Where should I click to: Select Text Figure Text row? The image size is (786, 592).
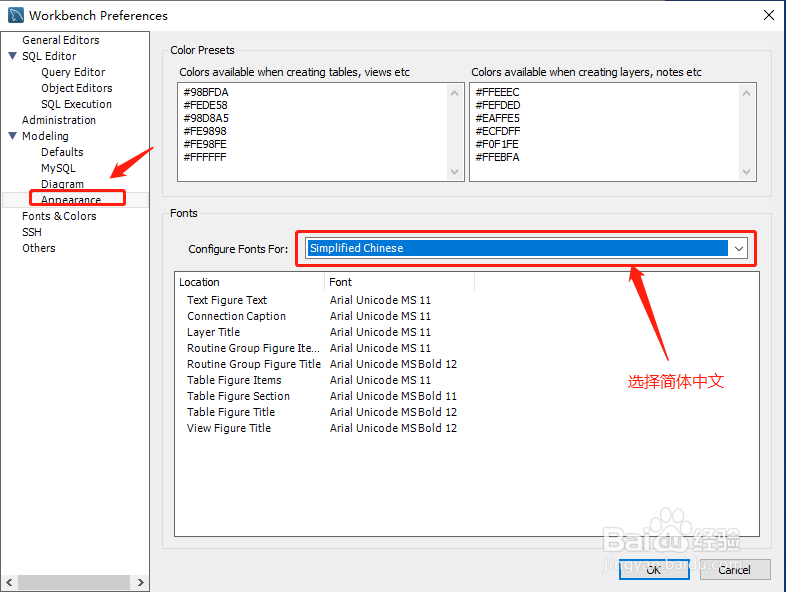tap(227, 300)
